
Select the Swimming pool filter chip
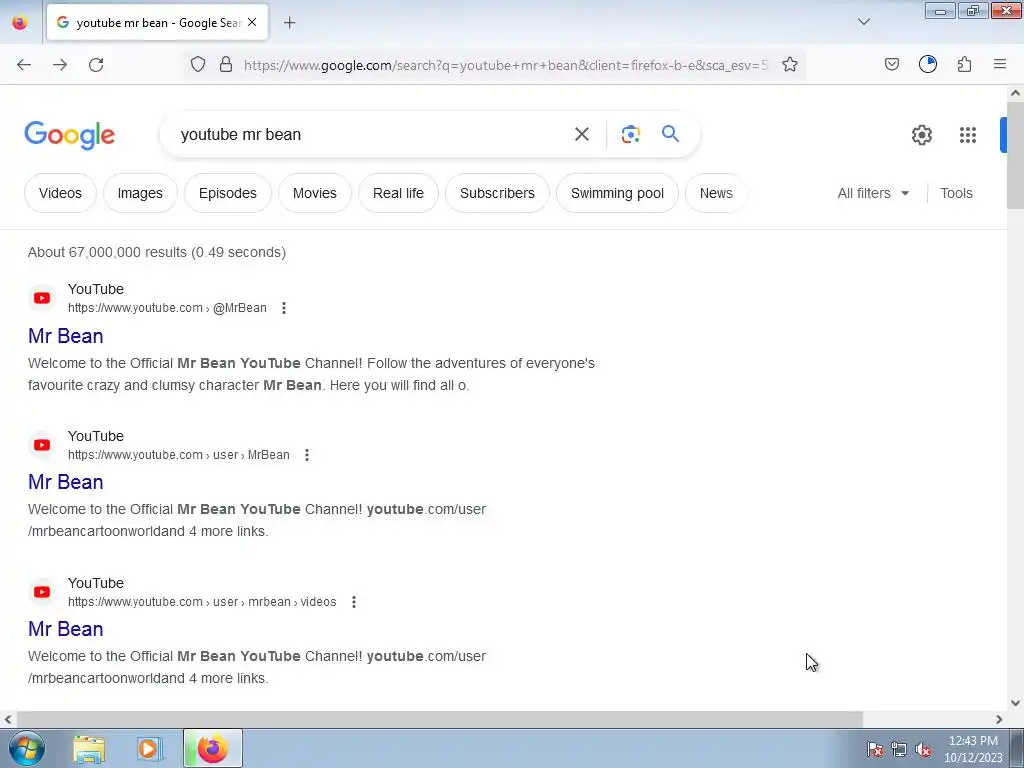click(617, 193)
